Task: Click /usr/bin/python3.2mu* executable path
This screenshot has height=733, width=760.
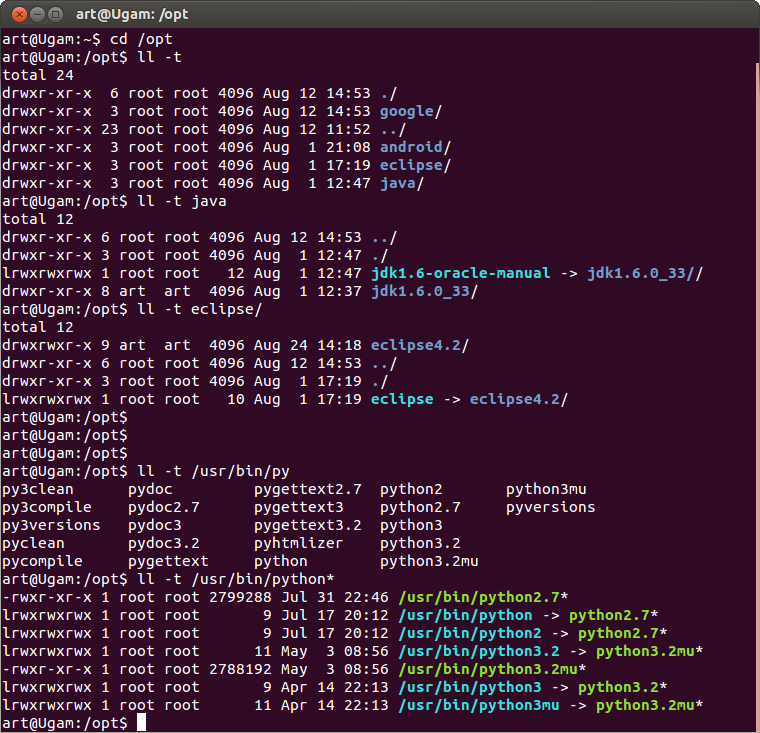Action: click(x=492, y=669)
